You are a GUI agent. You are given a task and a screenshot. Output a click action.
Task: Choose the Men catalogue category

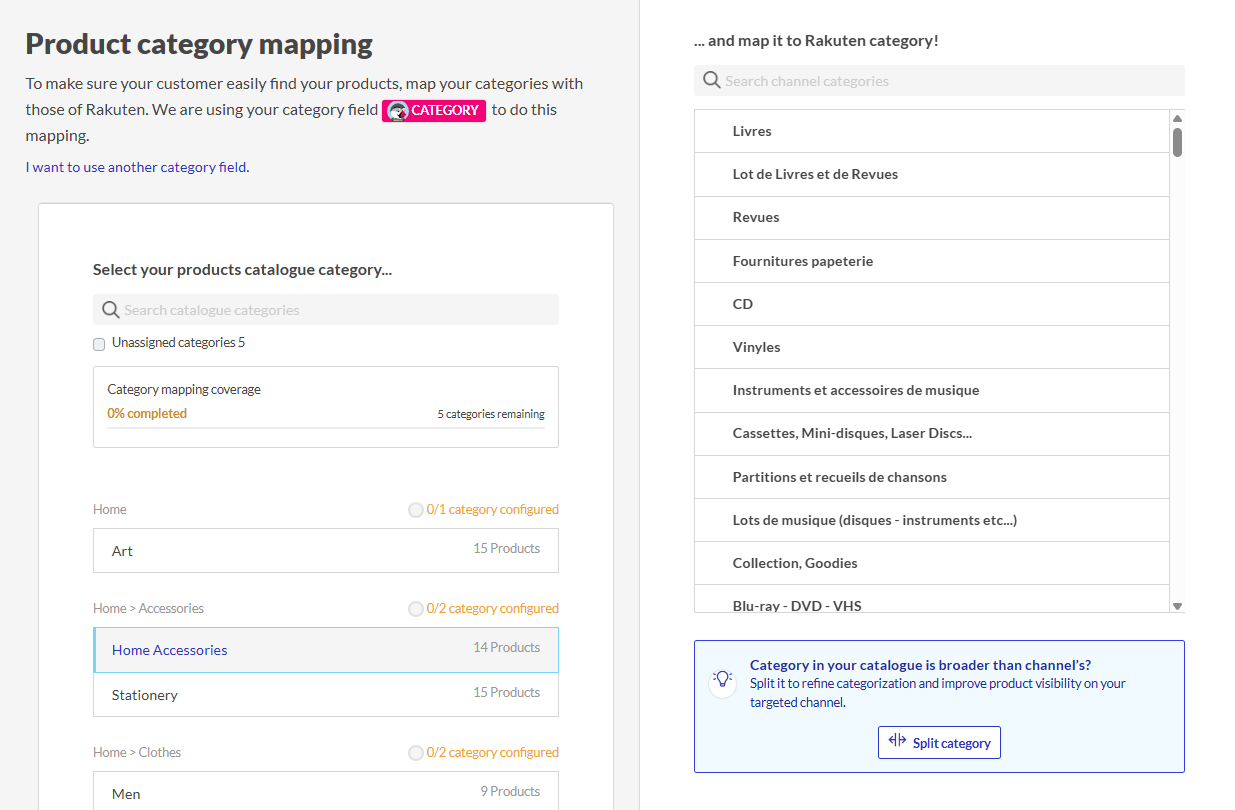click(325, 793)
